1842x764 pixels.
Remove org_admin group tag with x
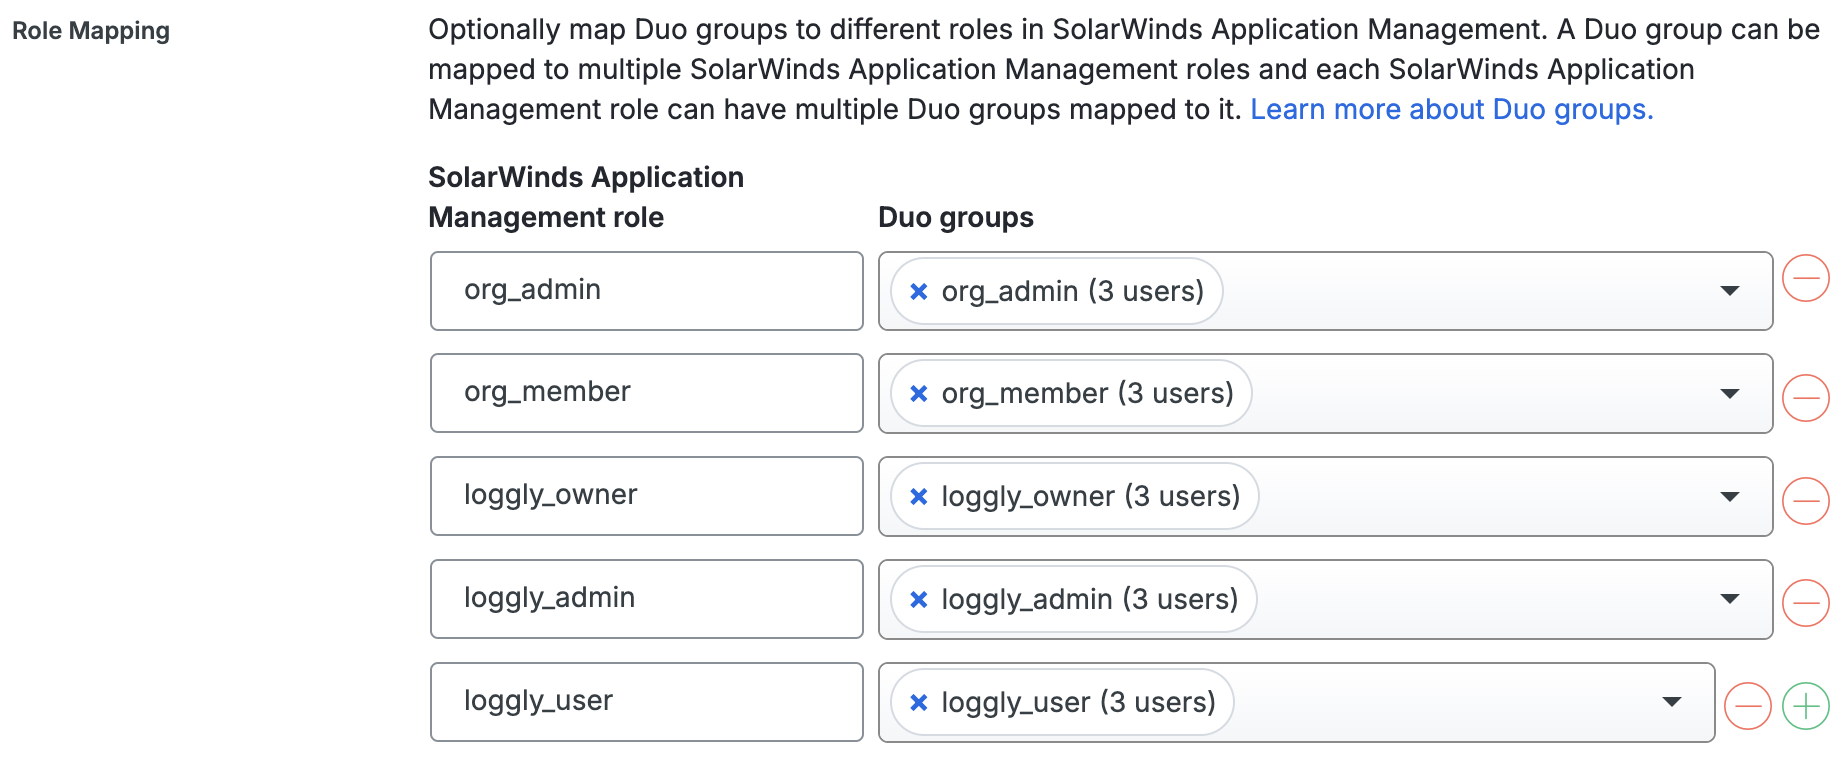pyautogui.click(x=918, y=291)
